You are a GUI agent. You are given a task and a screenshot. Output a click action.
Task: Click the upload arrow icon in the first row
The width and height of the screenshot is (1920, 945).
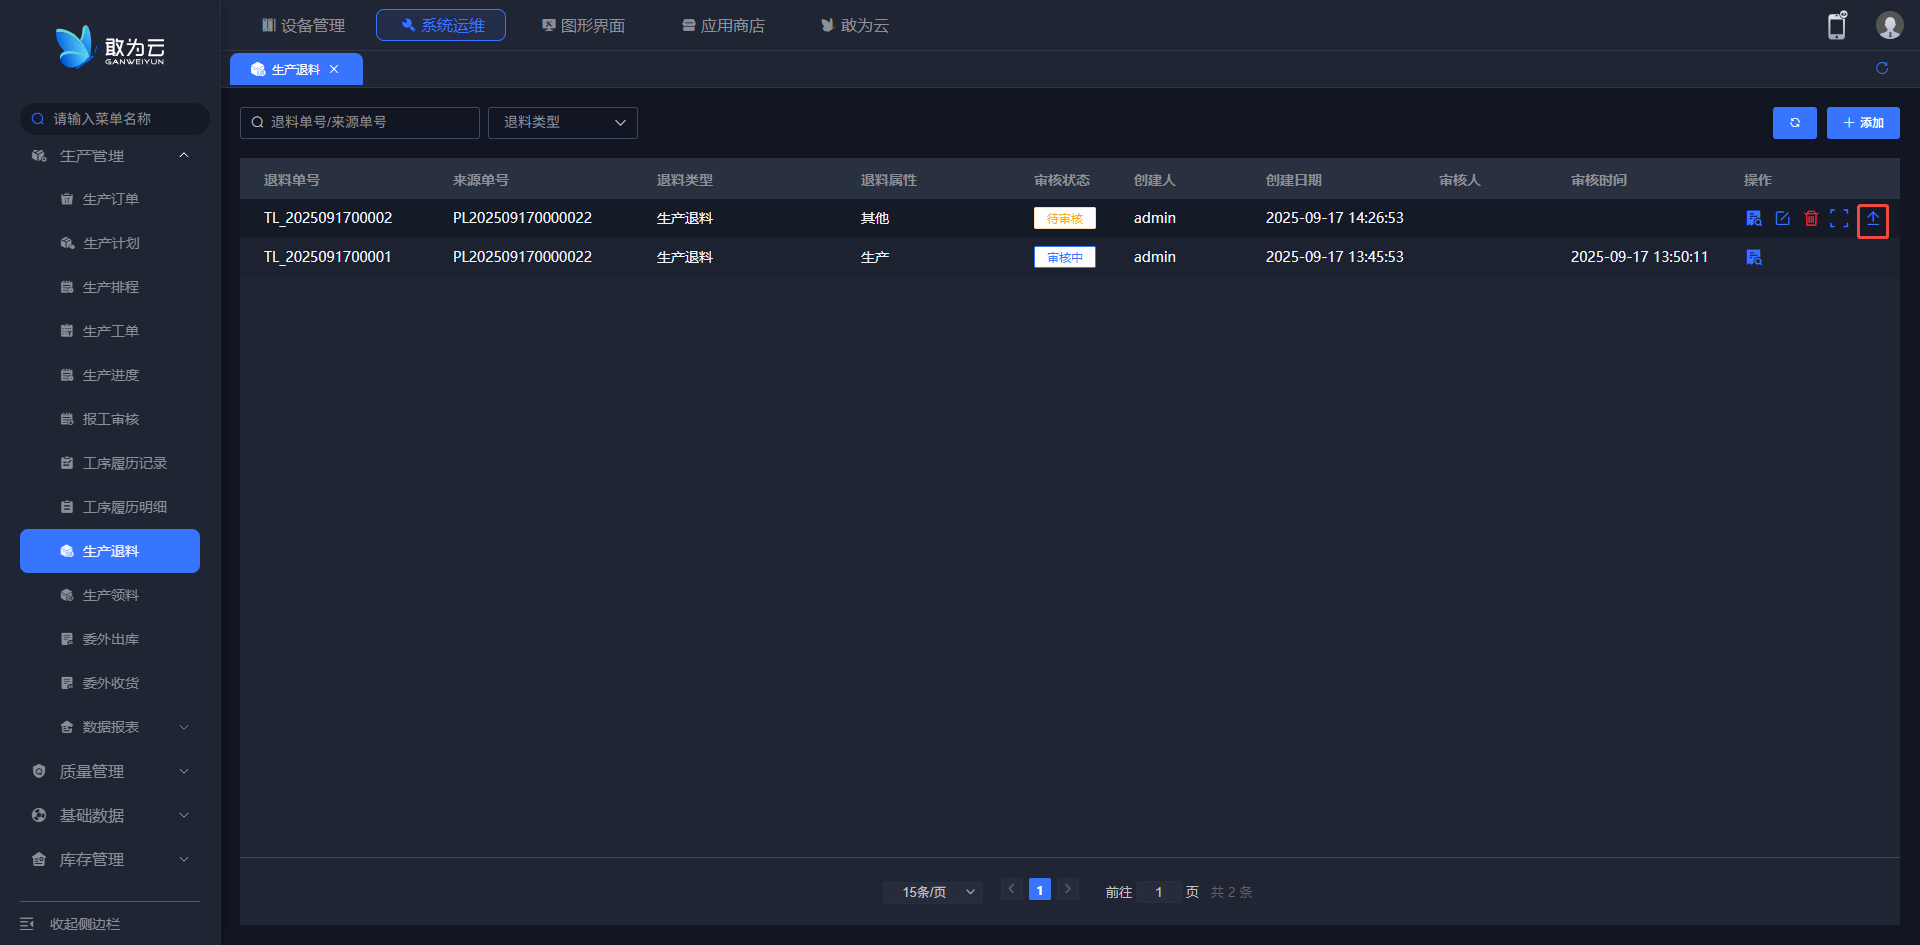tap(1872, 219)
